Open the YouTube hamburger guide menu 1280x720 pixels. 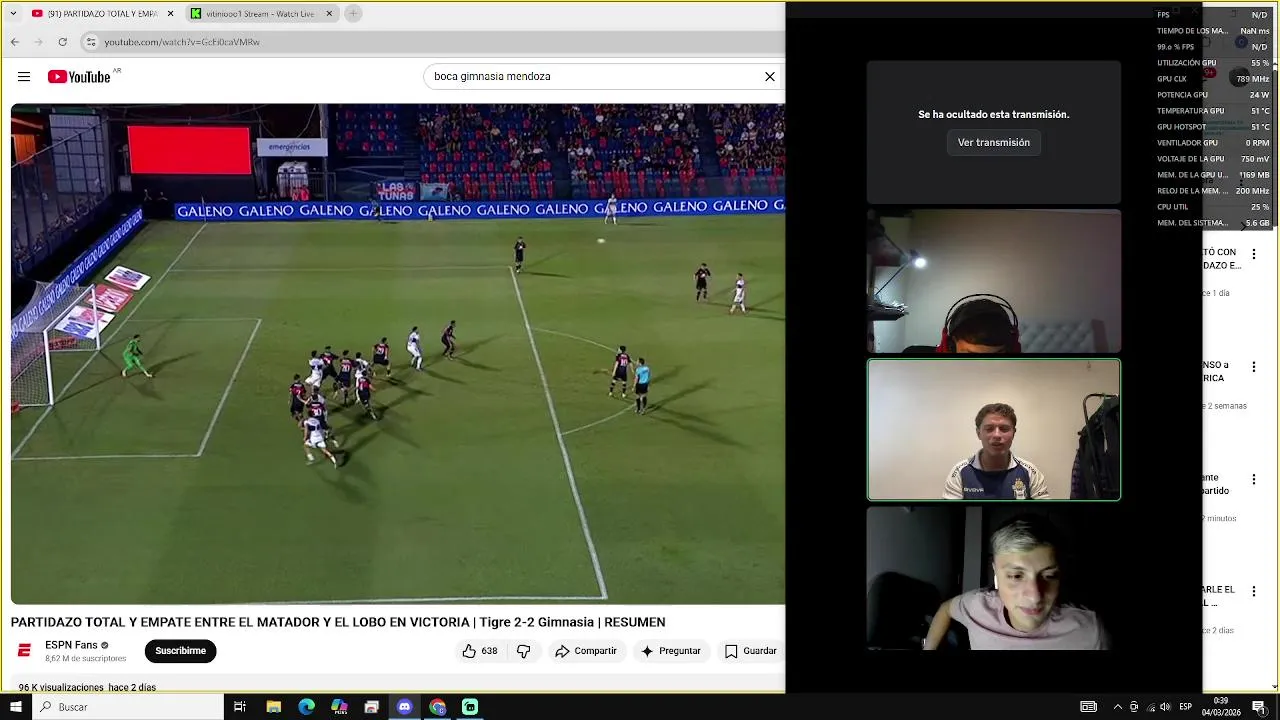pos(24,77)
